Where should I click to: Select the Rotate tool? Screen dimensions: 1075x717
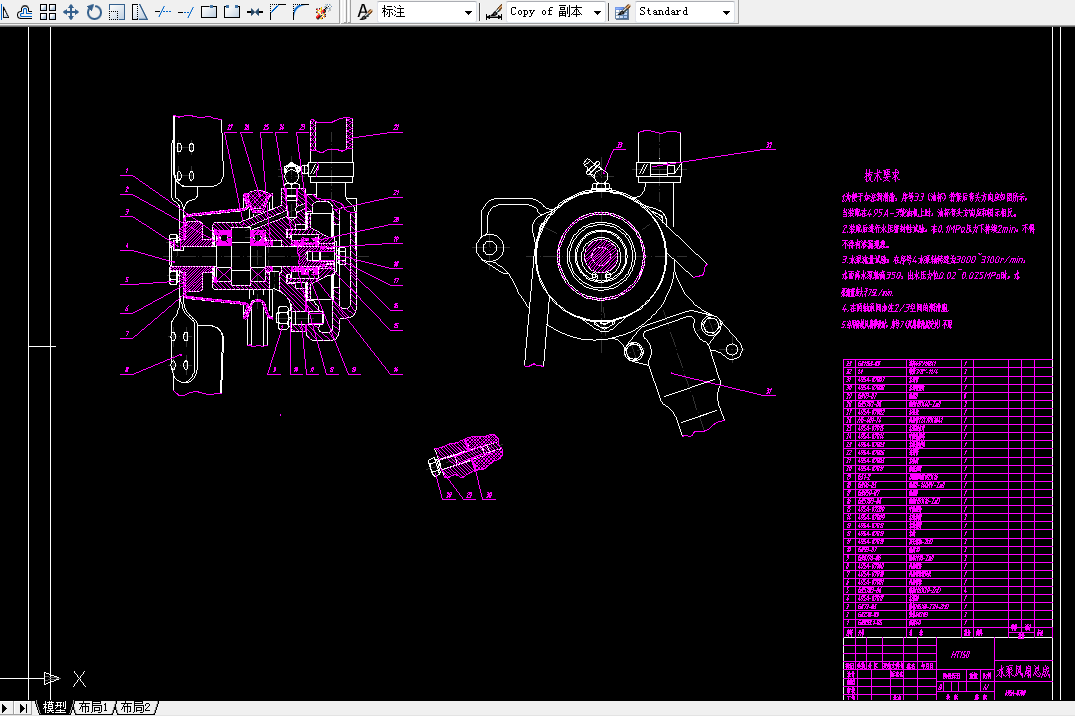click(94, 12)
